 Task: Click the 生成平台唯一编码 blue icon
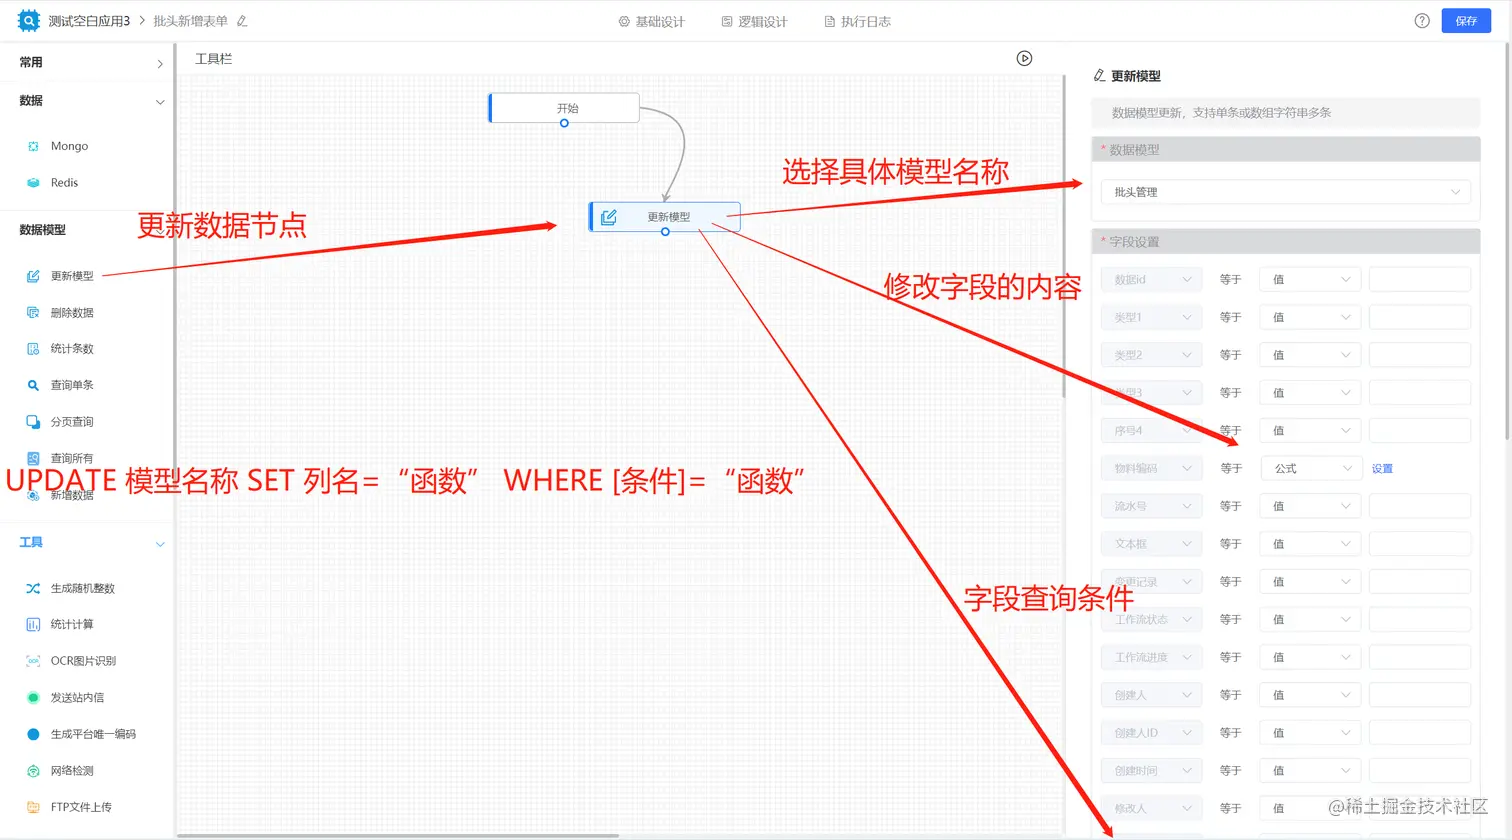(x=33, y=734)
